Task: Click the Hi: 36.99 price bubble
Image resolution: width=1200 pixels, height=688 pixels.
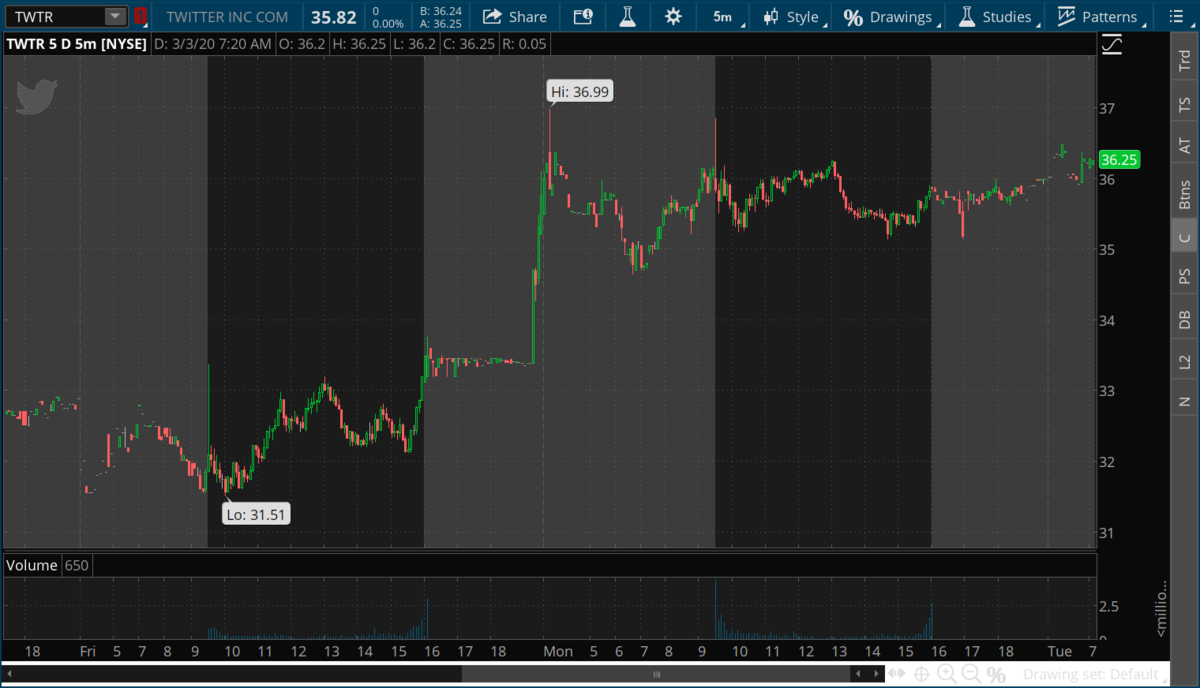Action: (x=580, y=91)
